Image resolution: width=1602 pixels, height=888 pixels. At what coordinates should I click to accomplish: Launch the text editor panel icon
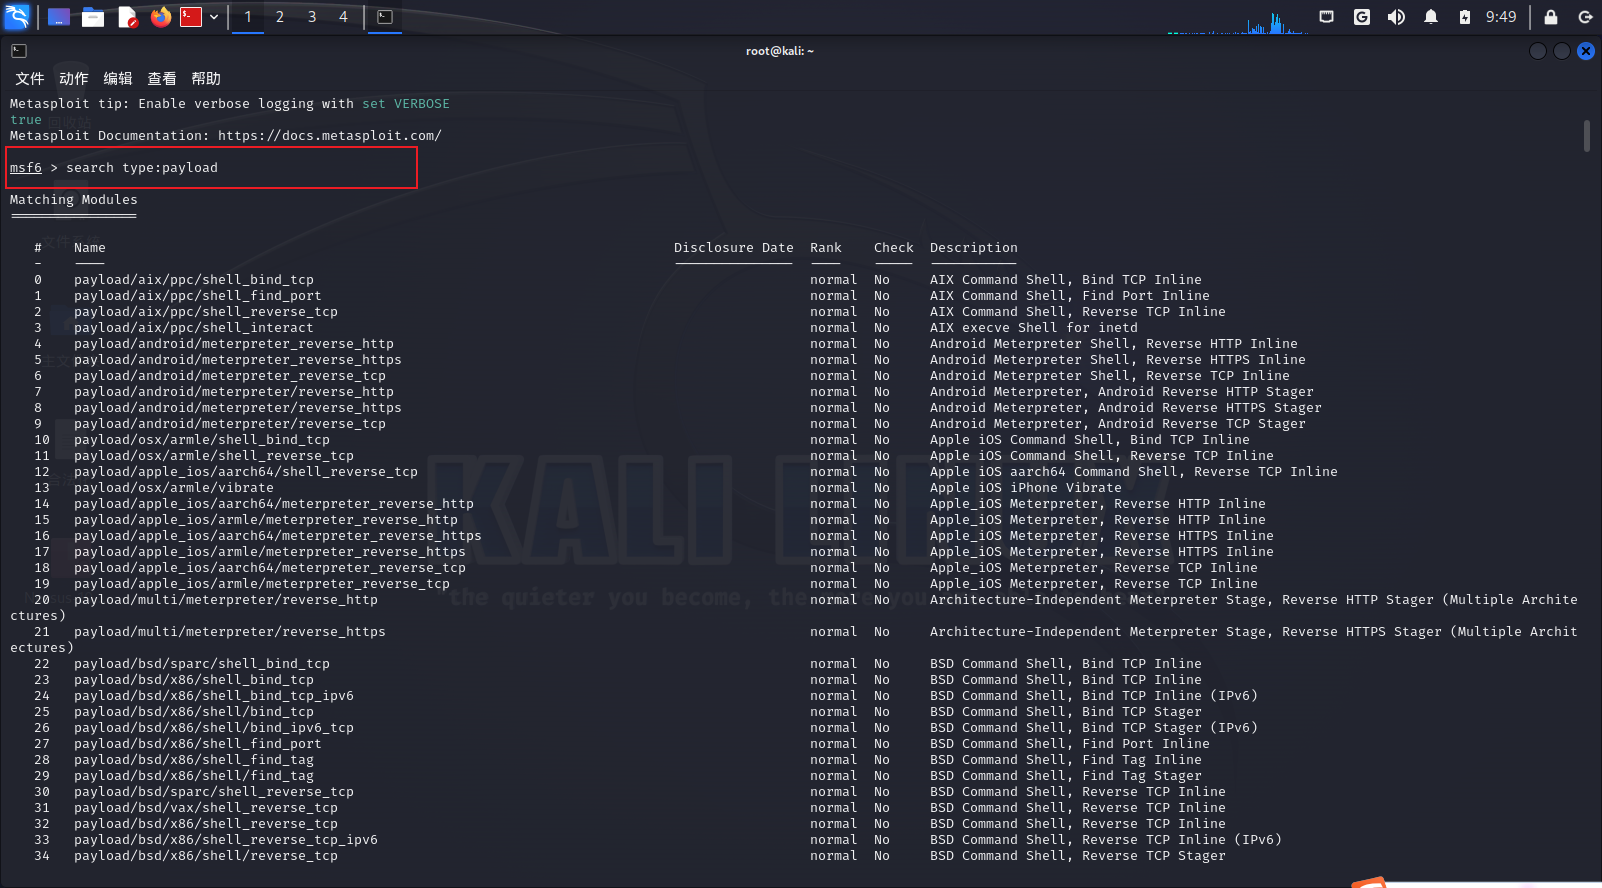point(127,17)
